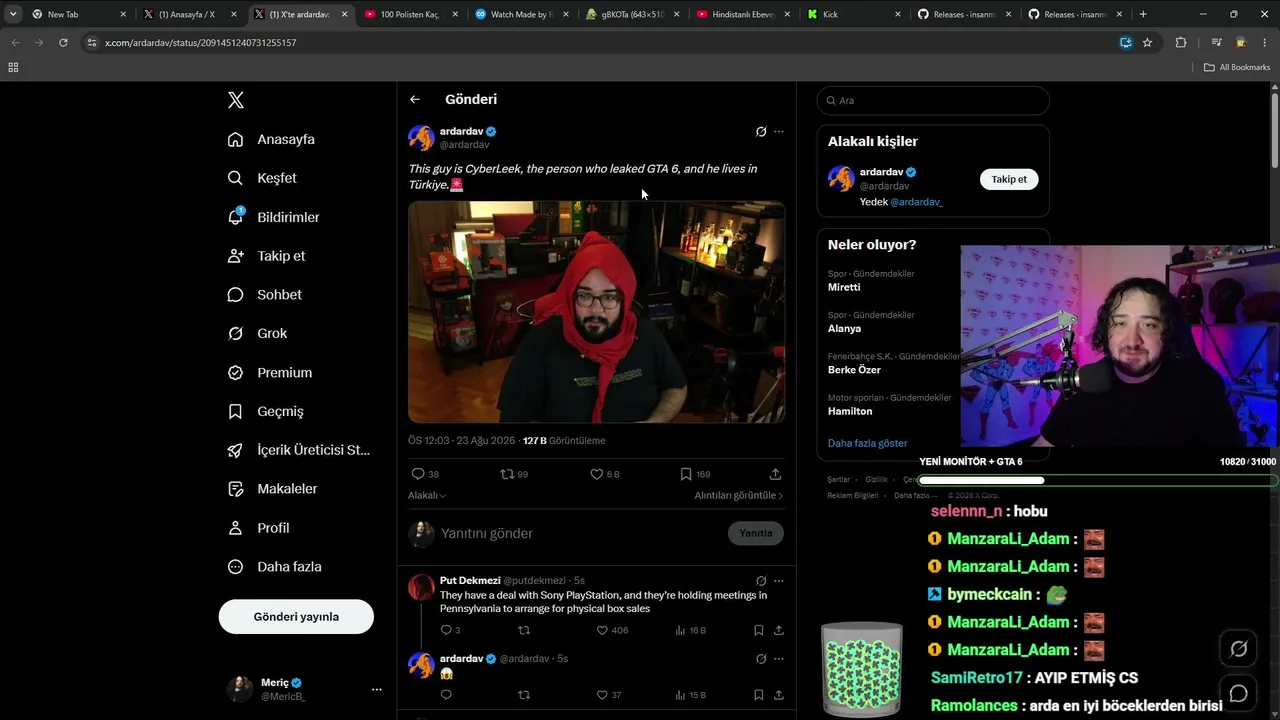Screen dimensions: 1280x720
Task: Open the Chrome apps grid icon
Action: [x=13, y=67]
